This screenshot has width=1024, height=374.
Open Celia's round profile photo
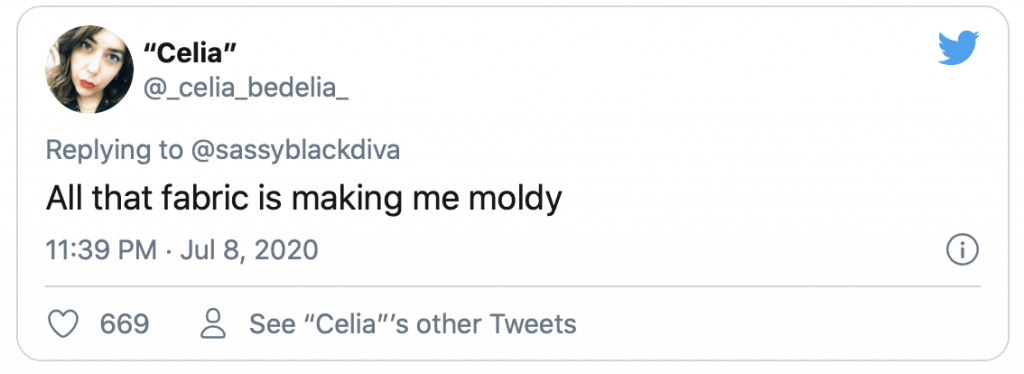click(x=89, y=69)
